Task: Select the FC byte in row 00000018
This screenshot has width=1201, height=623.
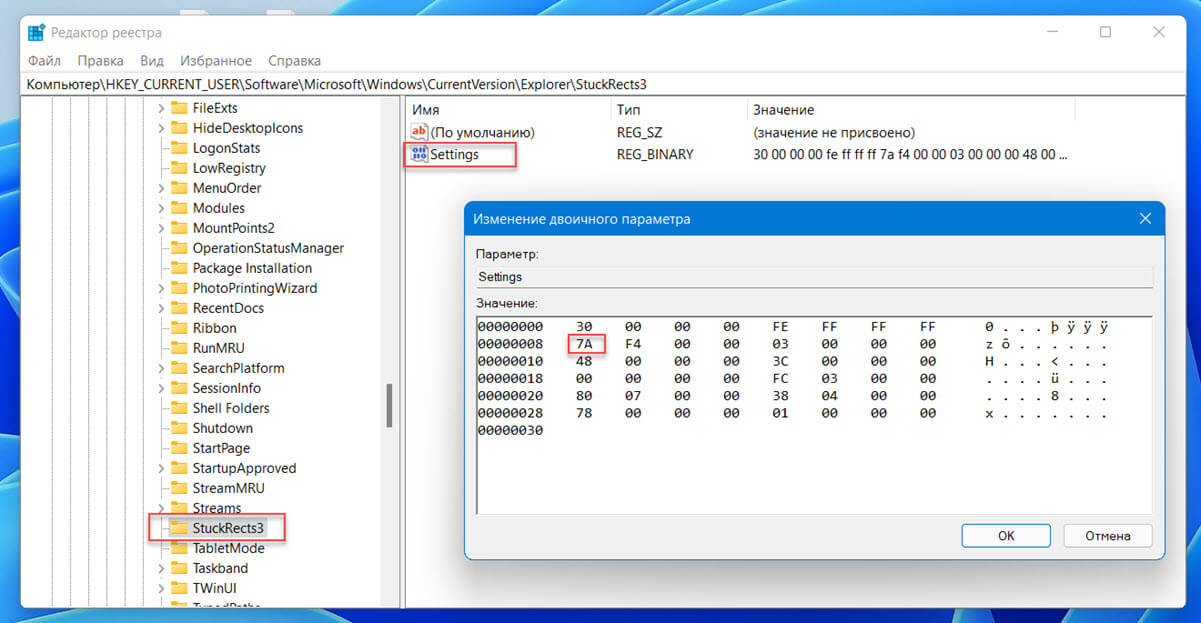Action: (x=781, y=378)
